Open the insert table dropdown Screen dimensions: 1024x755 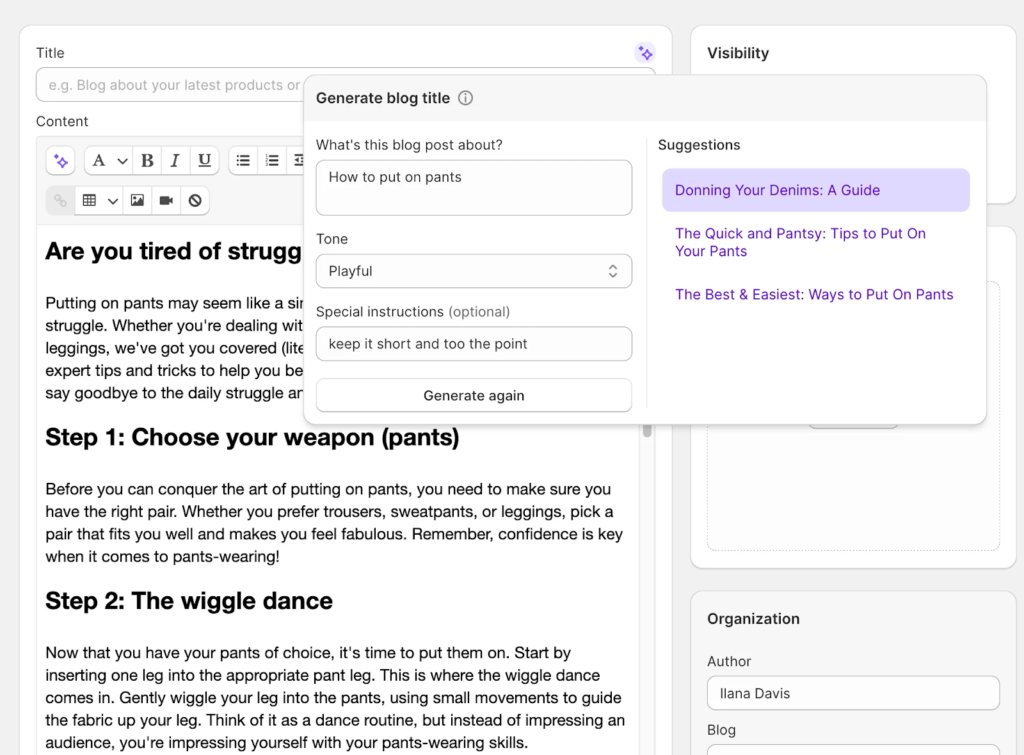pyautogui.click(x=100, y=200)
